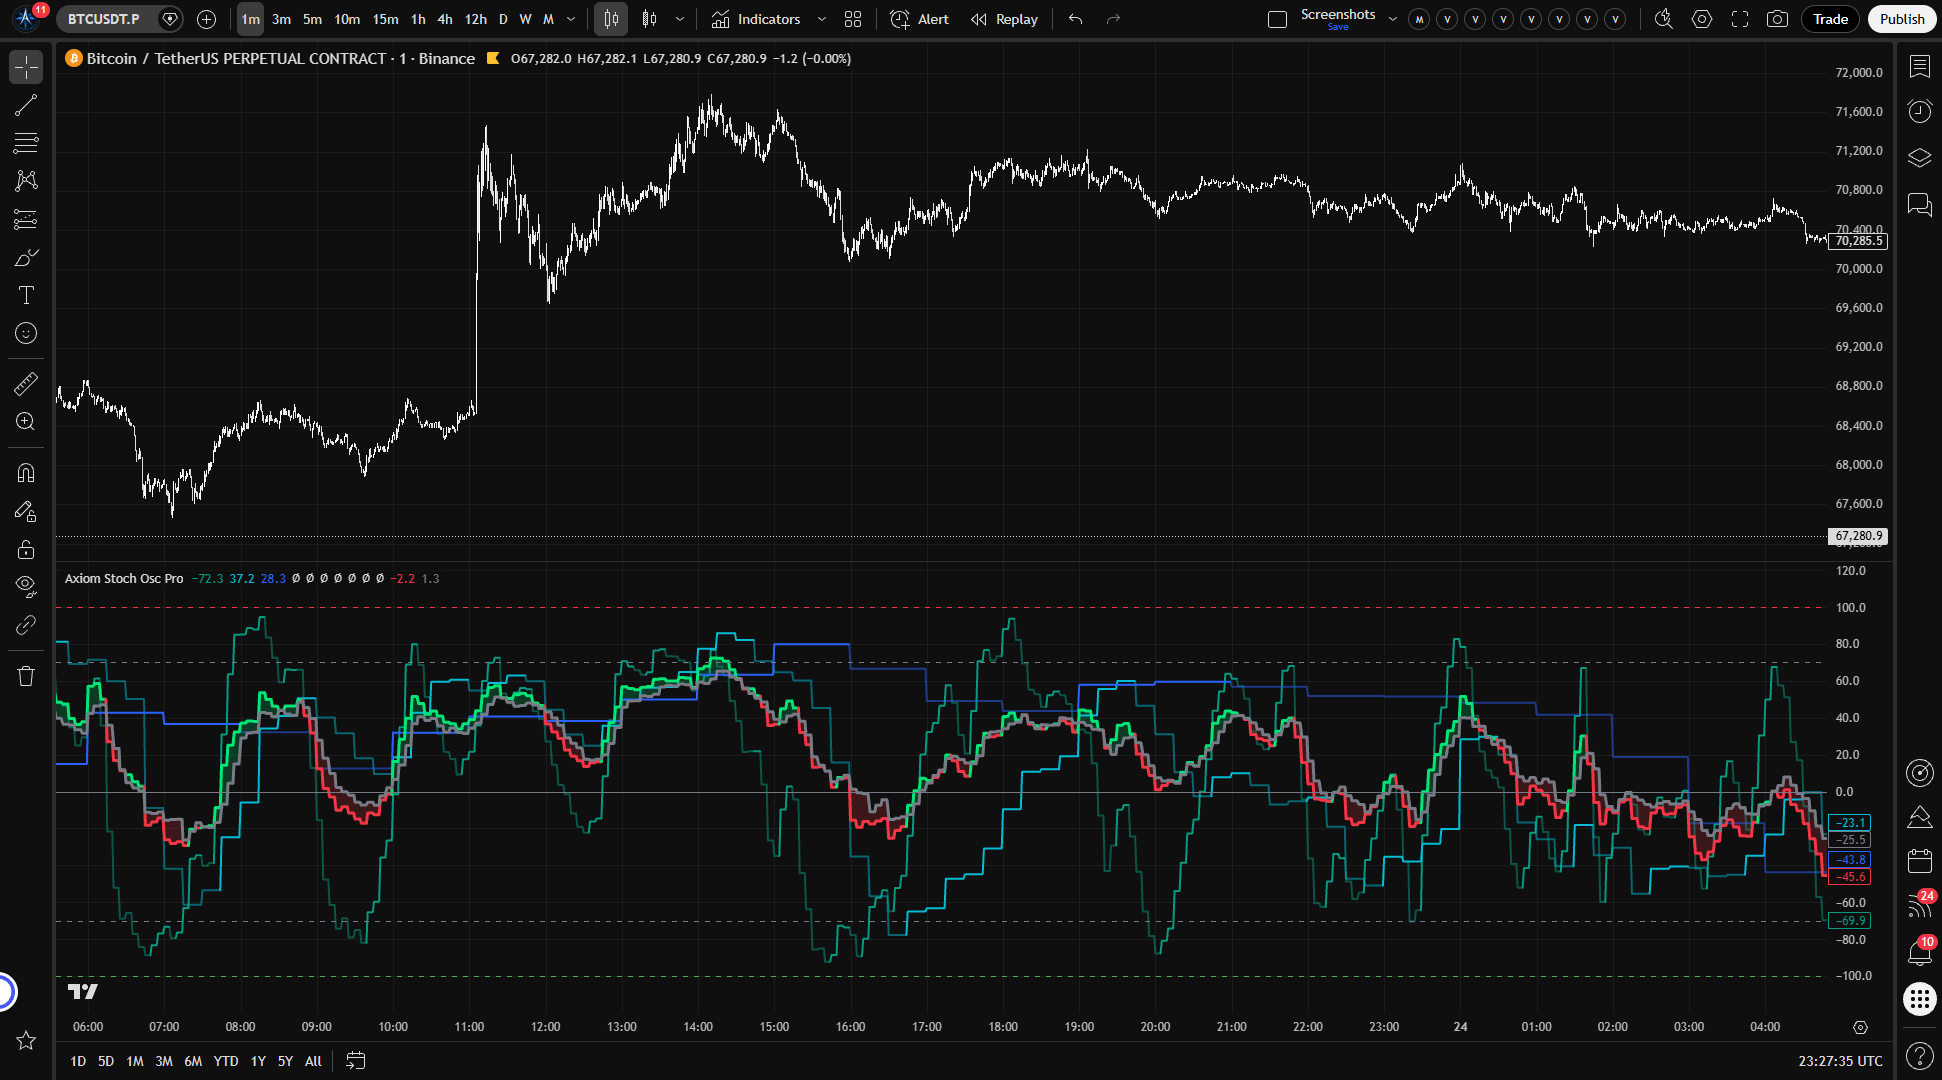Remove drawings with the trash icon
1942x1080 pixels.
tap(26, 676)
